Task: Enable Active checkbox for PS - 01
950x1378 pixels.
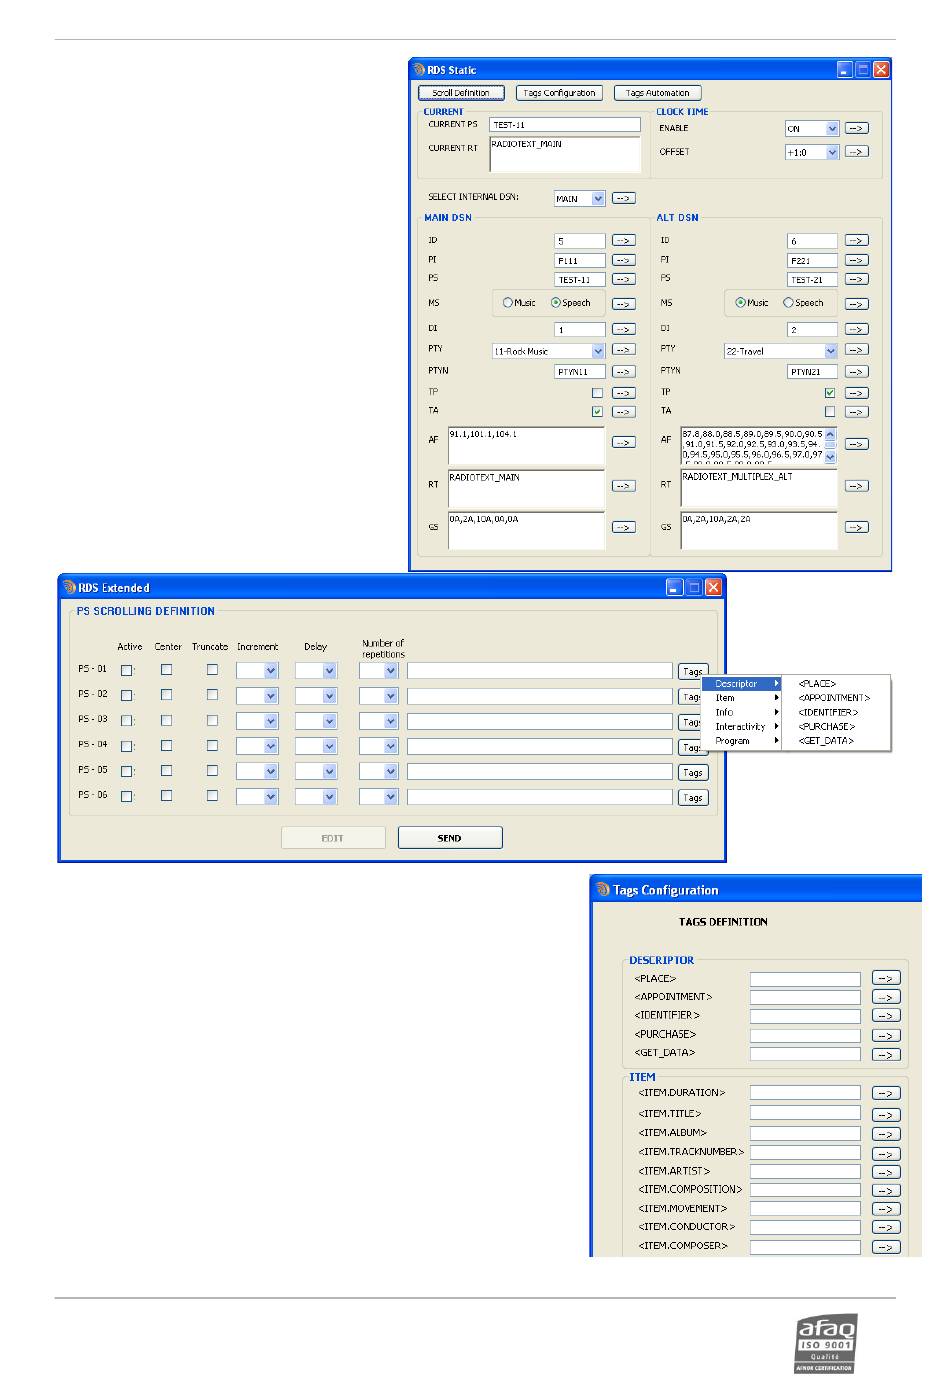Action: point(127,671)
